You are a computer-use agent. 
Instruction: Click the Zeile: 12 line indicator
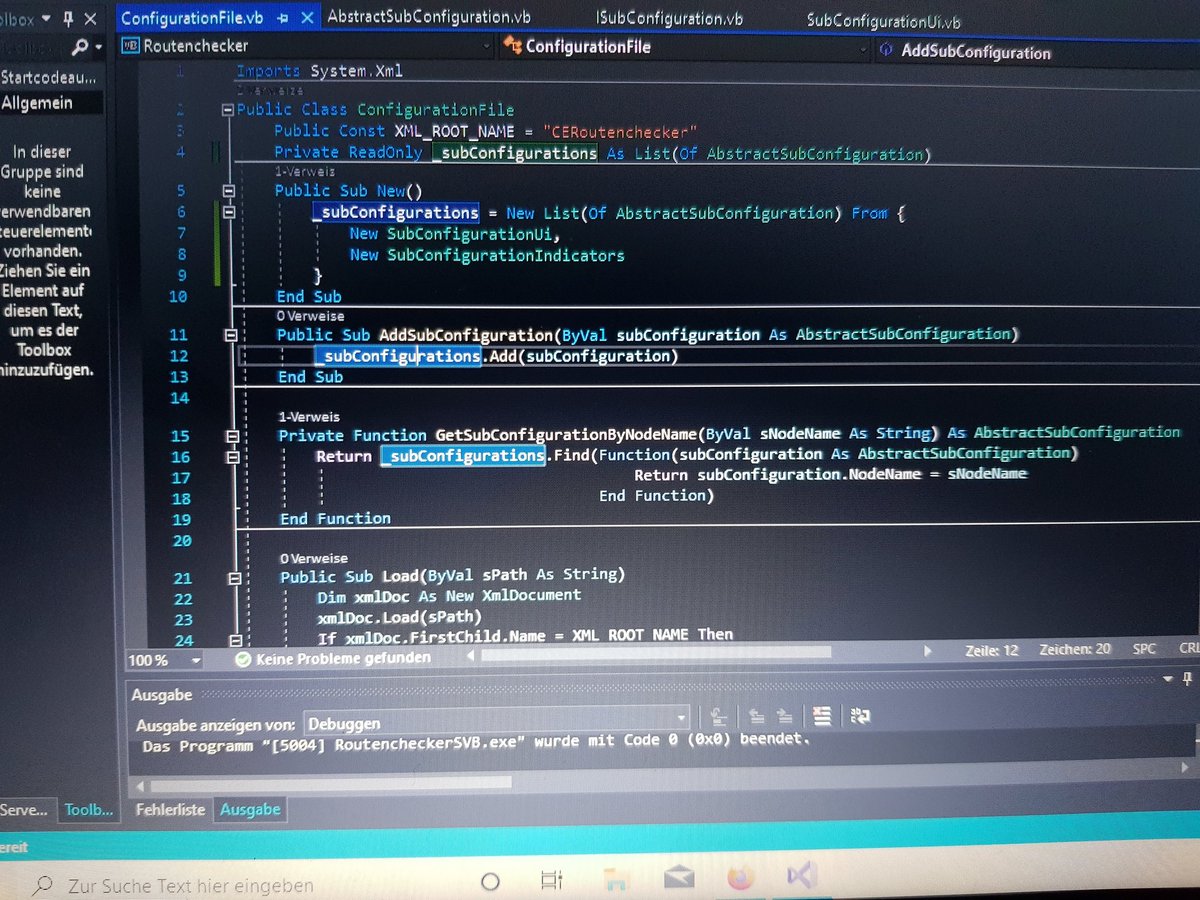(x=992, y=650)
